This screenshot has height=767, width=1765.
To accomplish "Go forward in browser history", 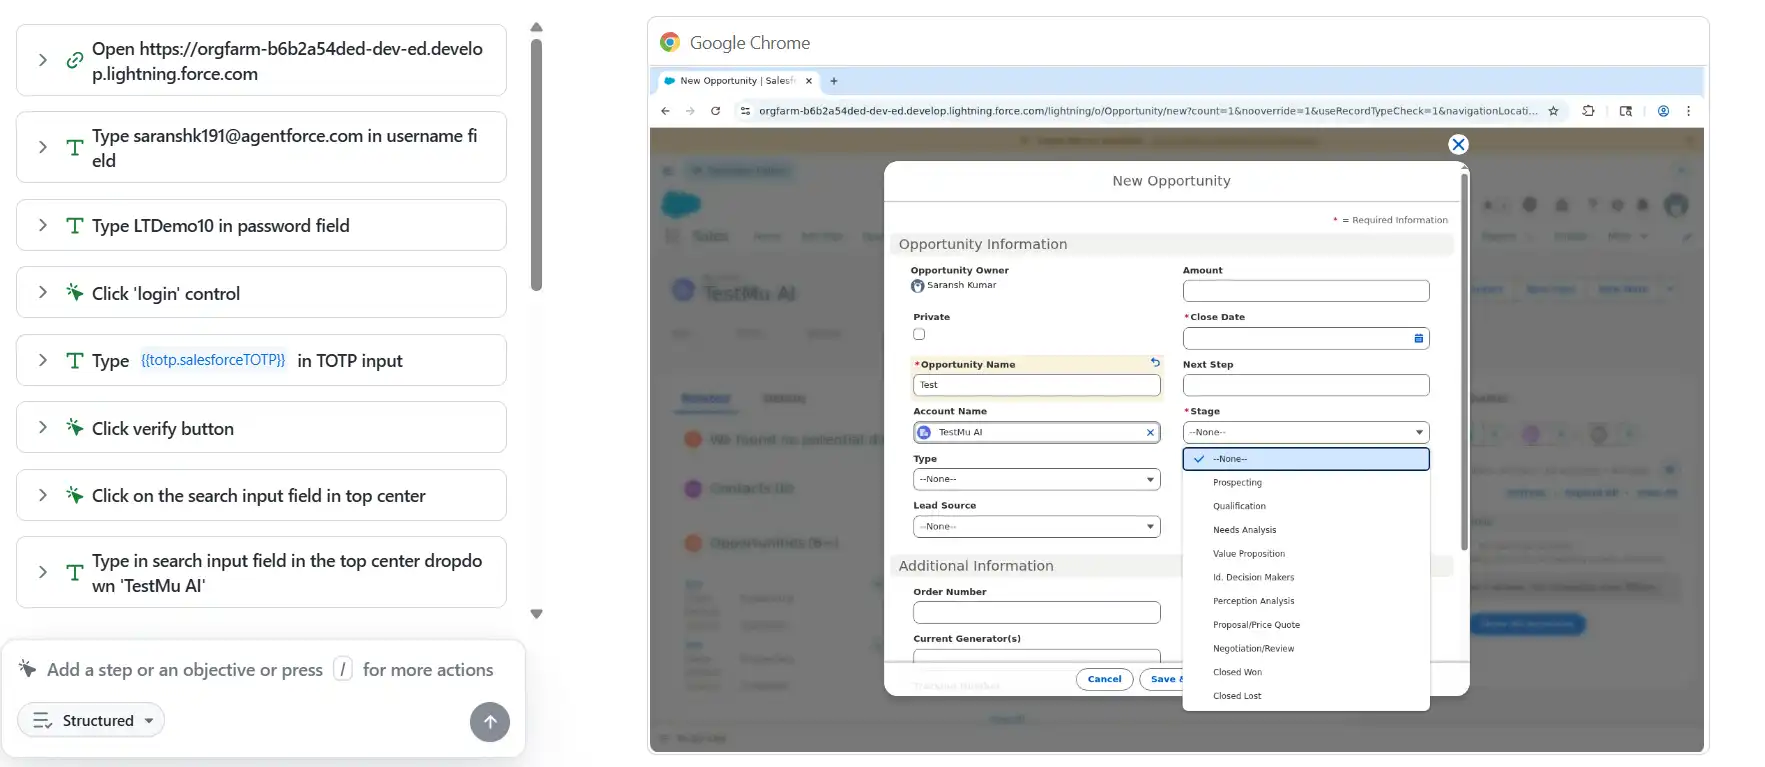I will click(690, 111).
